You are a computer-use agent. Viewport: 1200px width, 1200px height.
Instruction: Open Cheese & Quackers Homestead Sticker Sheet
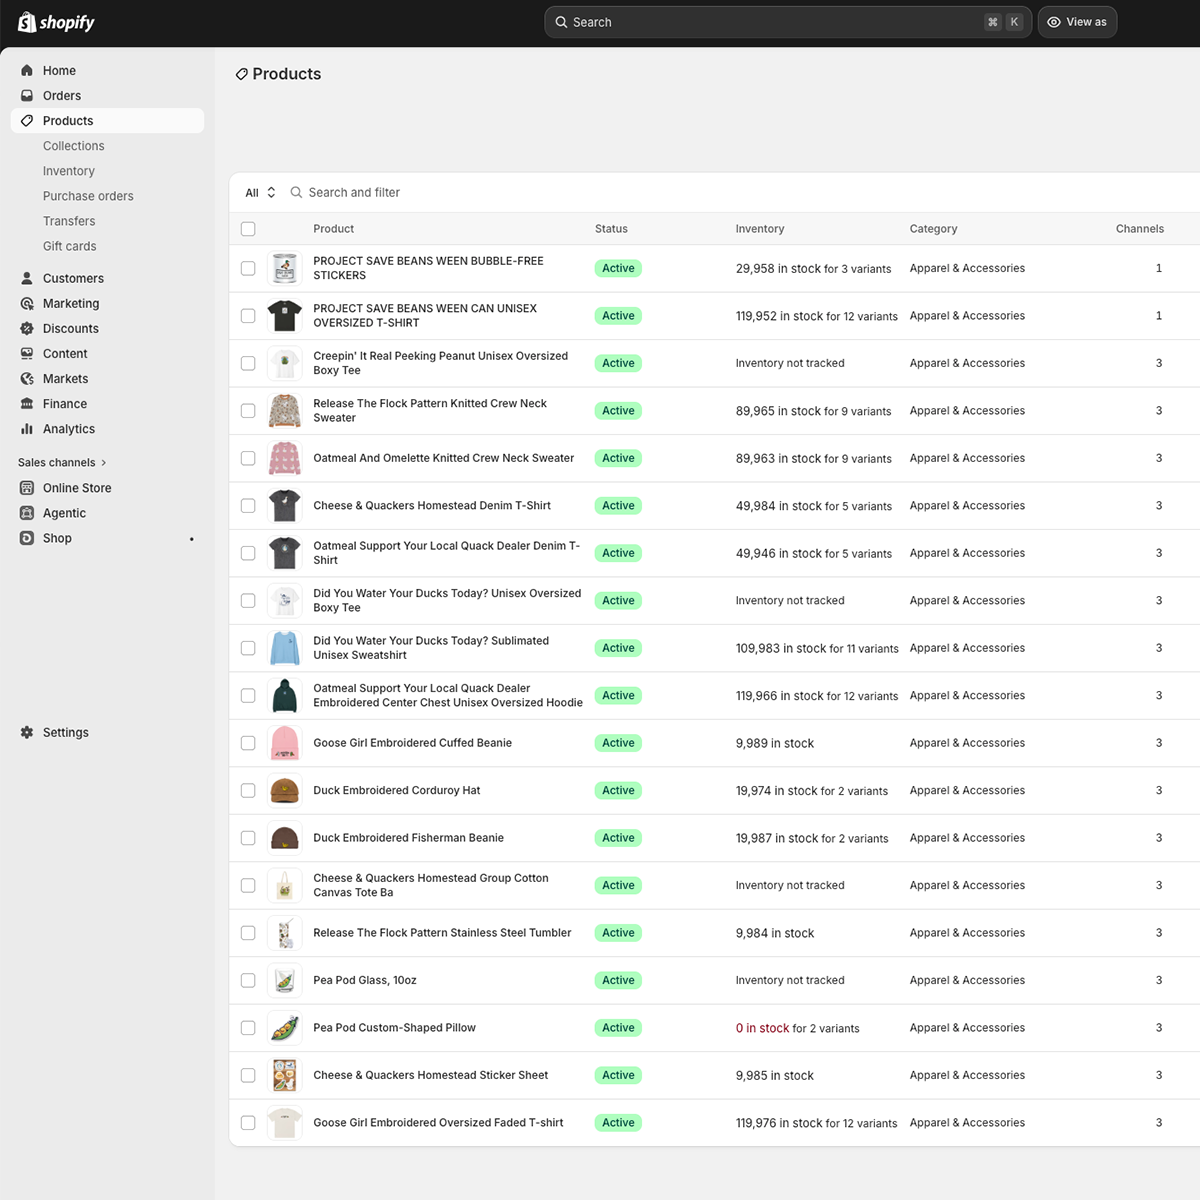[x=431, y=1076]
